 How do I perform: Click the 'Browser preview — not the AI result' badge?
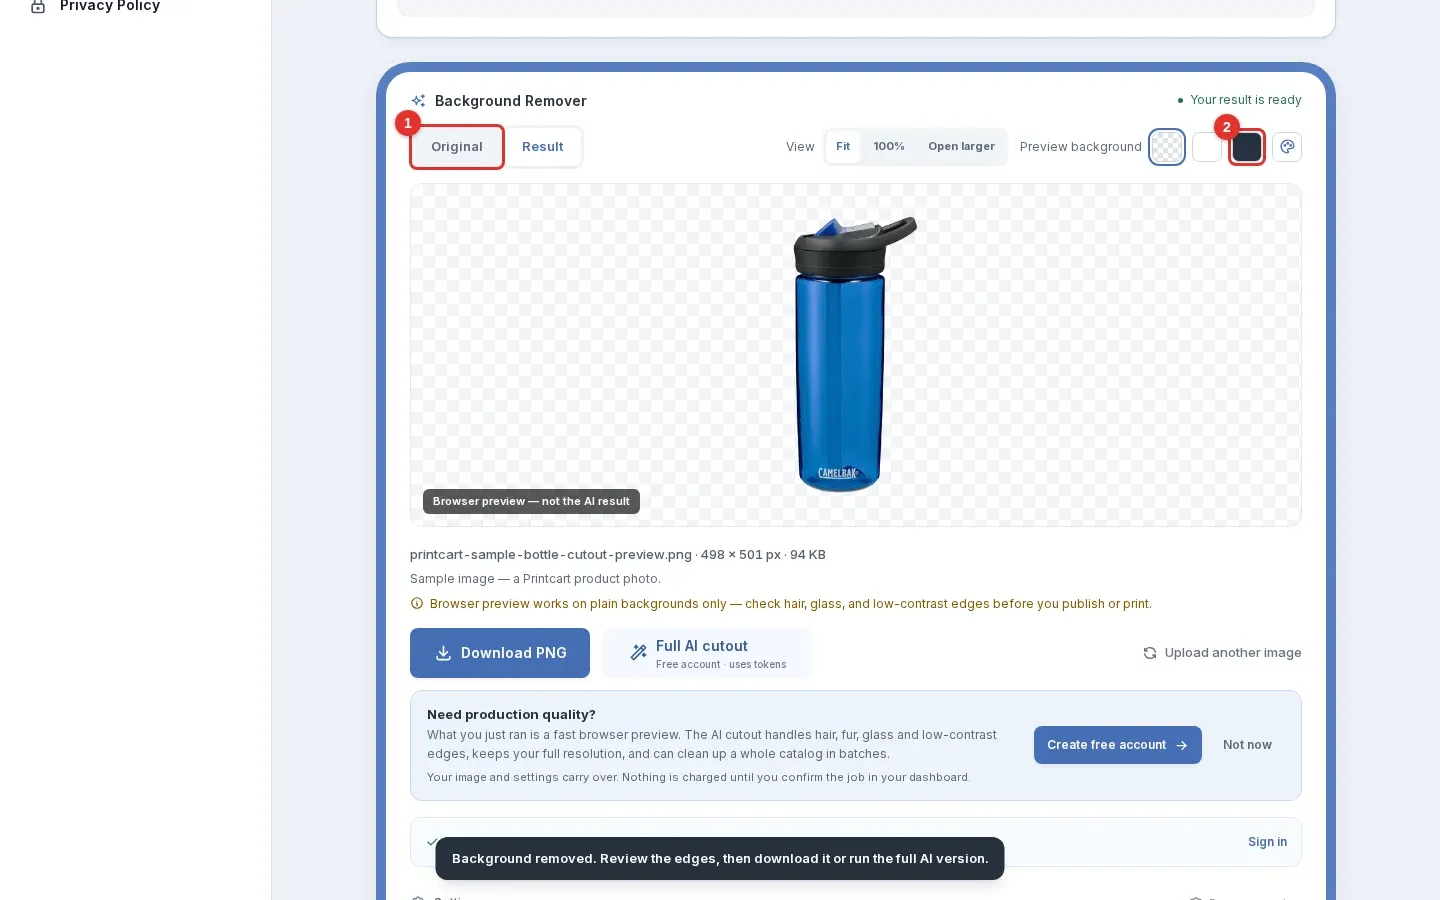531,501
